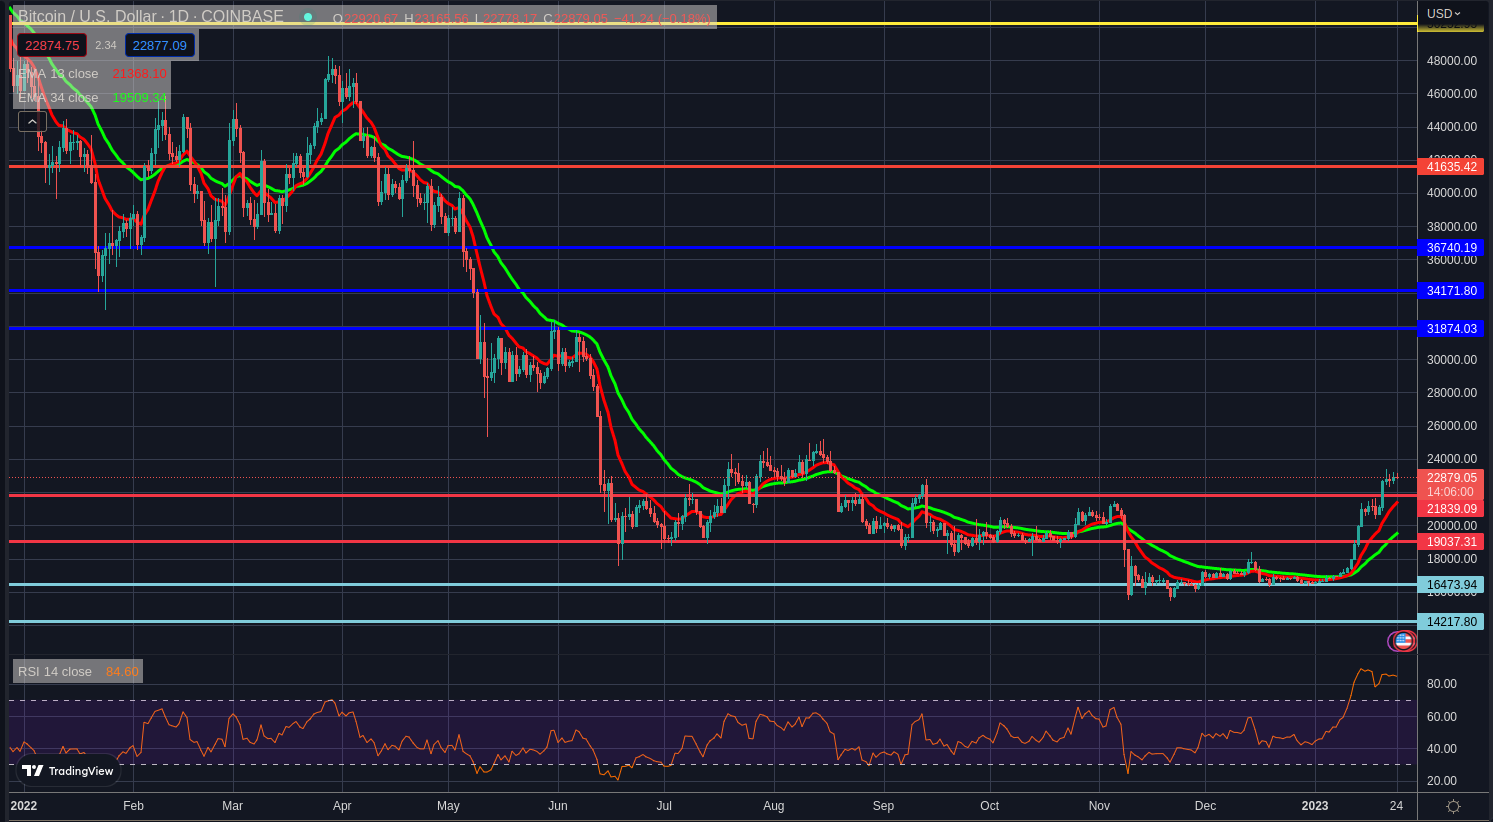1493x822 pixels.
Task: Click the Feb label on time axis
Action: pyautogui.click(x=133, y=806)
